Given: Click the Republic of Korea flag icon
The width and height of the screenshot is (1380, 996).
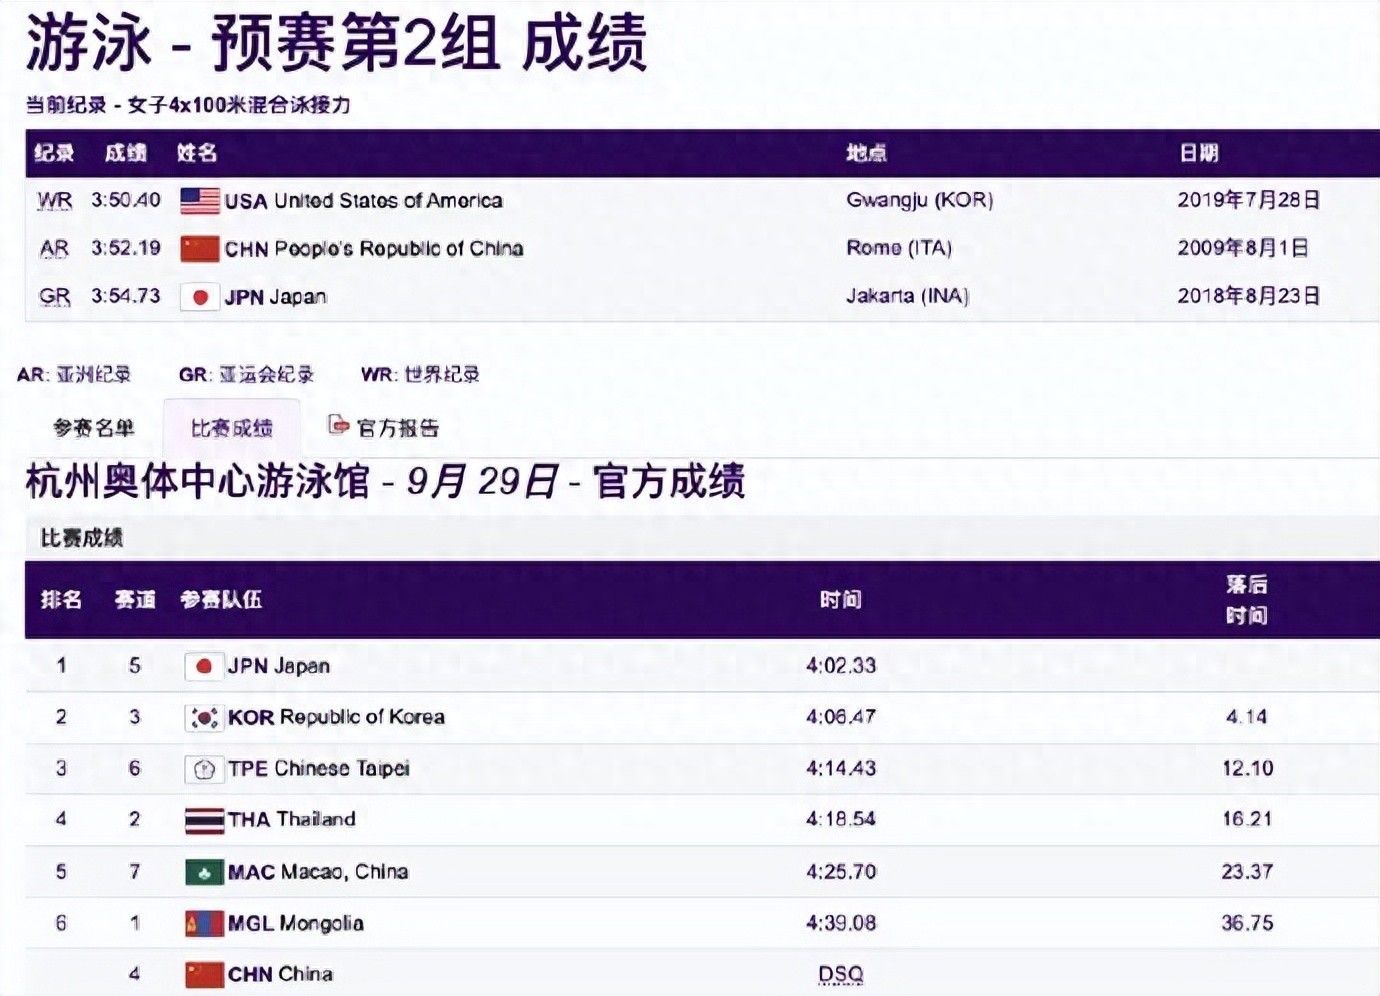Looking at the screenshot, I should (204, 718).
